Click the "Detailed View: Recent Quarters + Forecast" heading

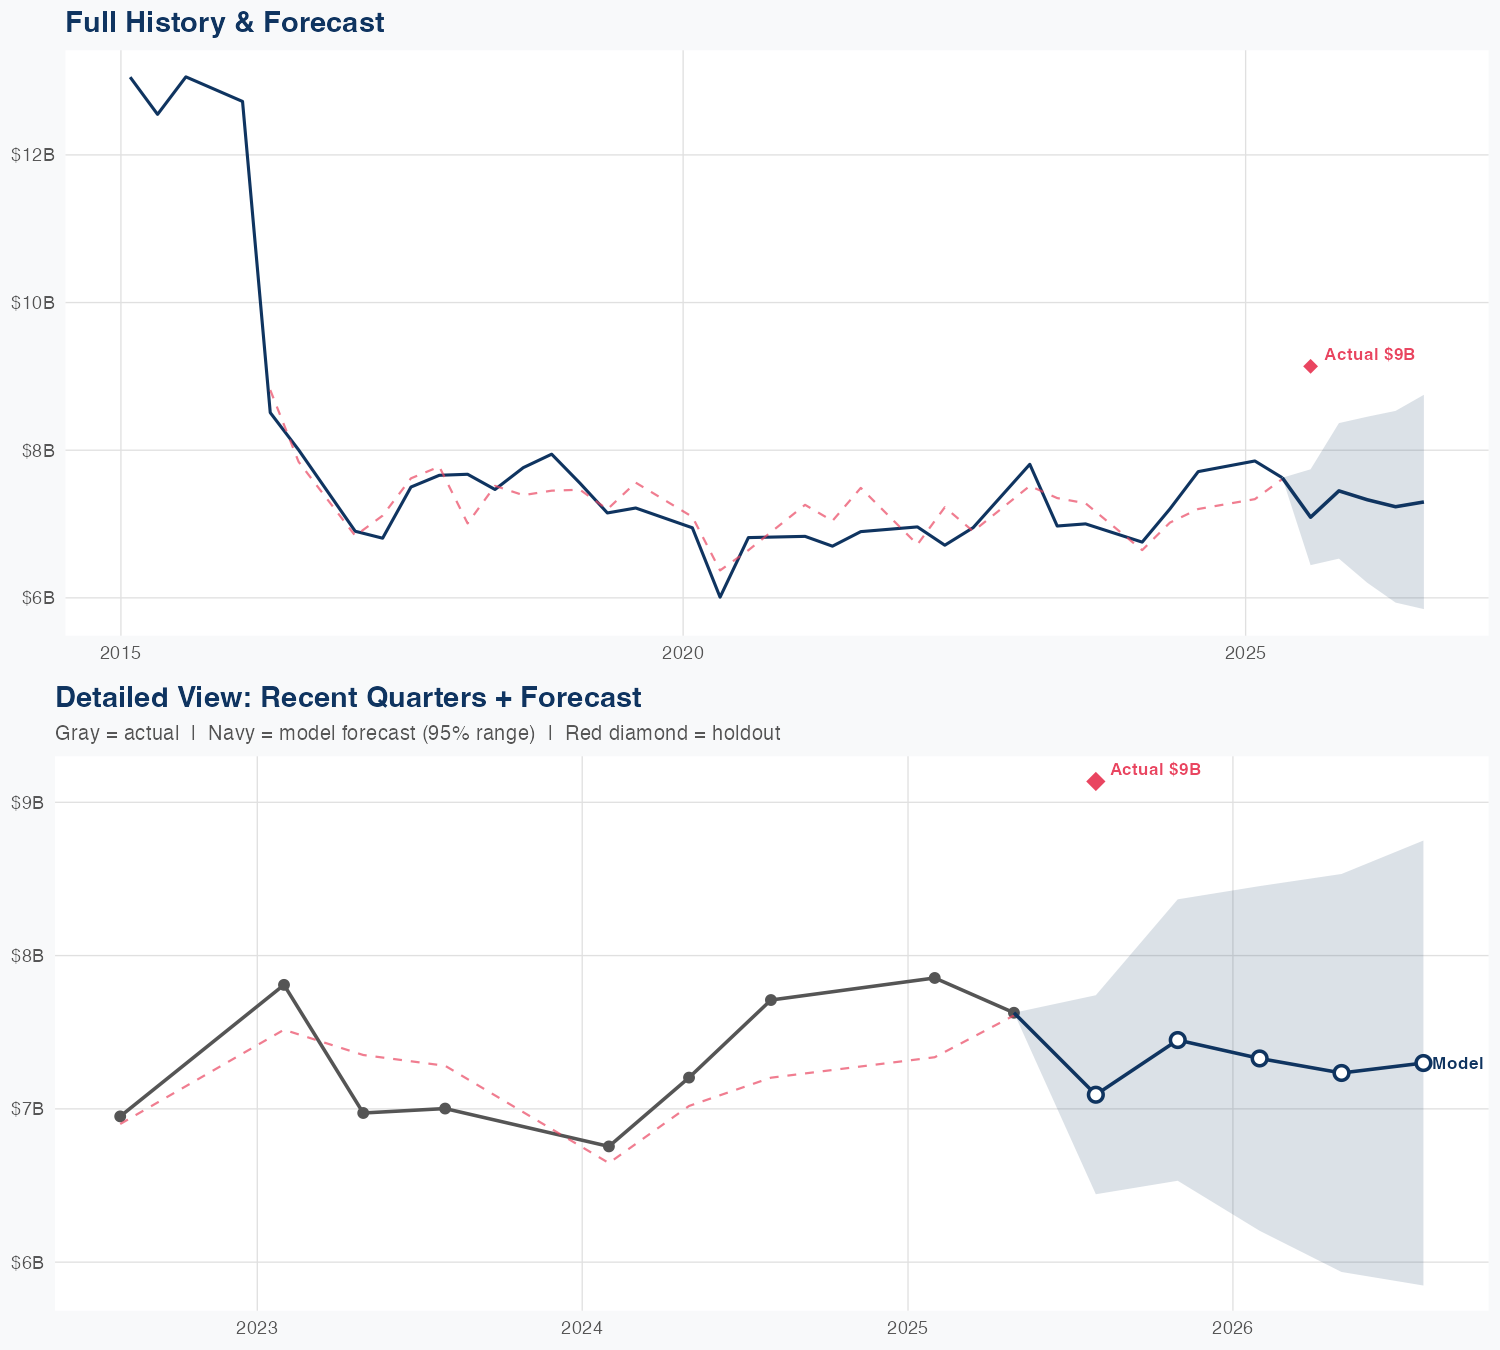[x=348, y=697]
